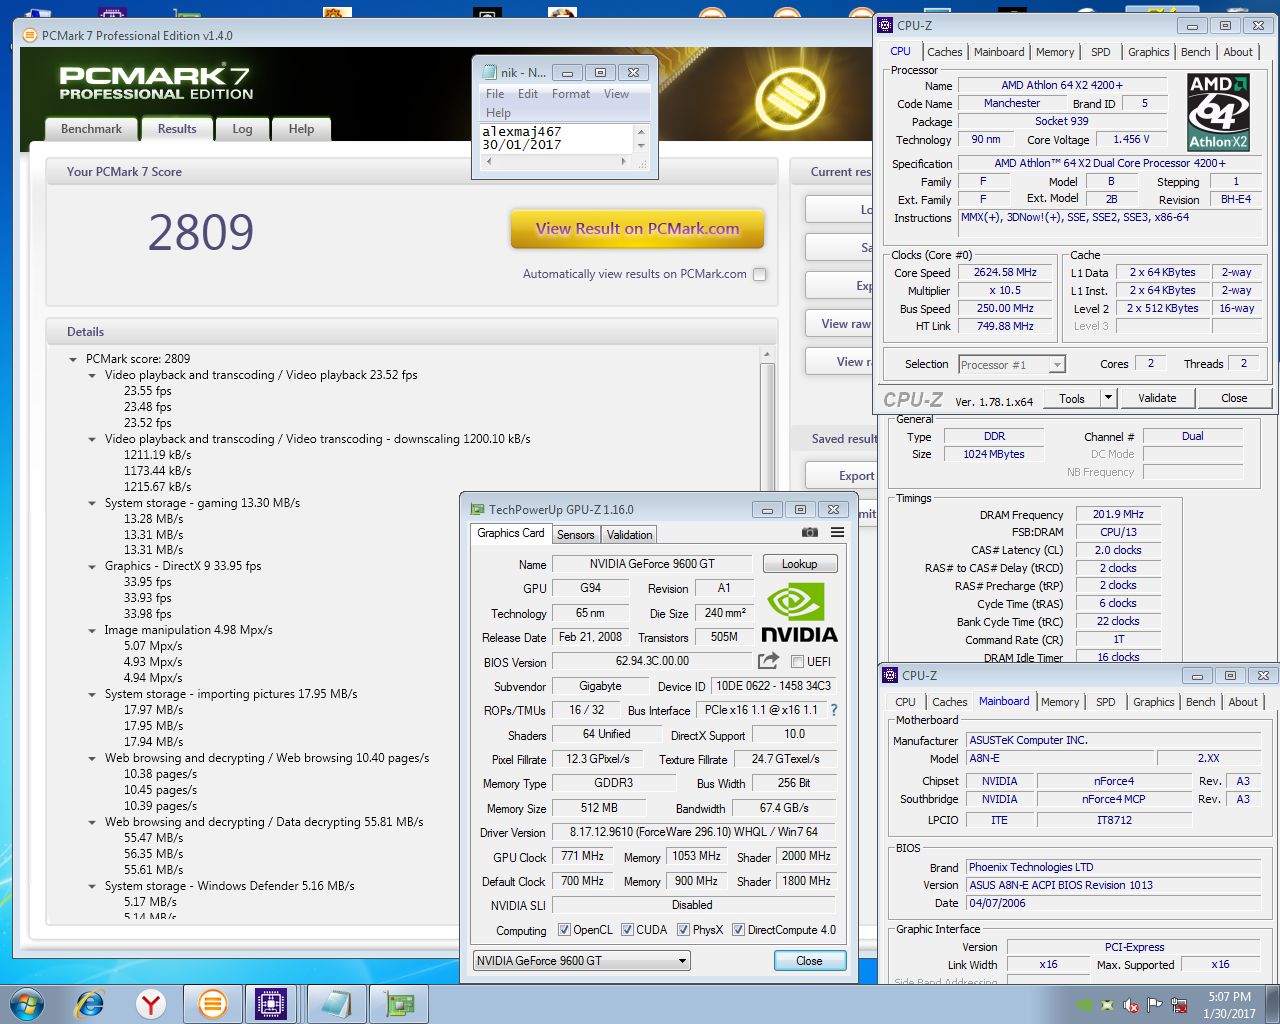Collapse the PCMark score: 2809 tree node
1280x1024 pixels.
pyautogui.click(x=73, y=359)
